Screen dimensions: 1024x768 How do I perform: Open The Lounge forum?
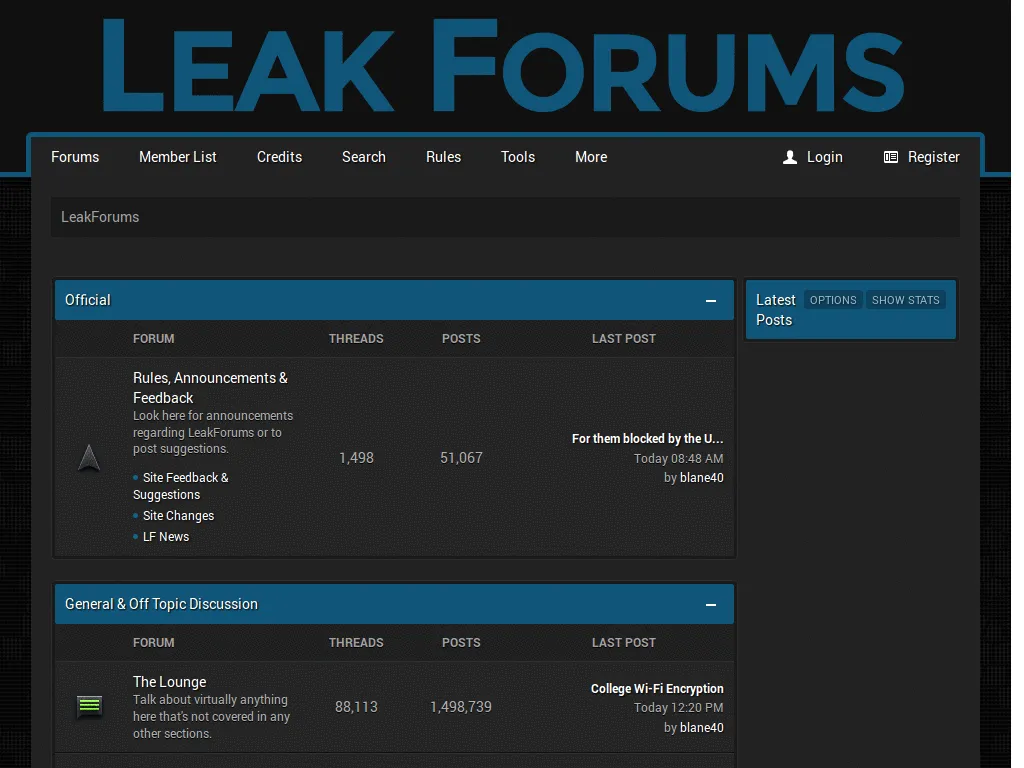[x=169, y=681]
